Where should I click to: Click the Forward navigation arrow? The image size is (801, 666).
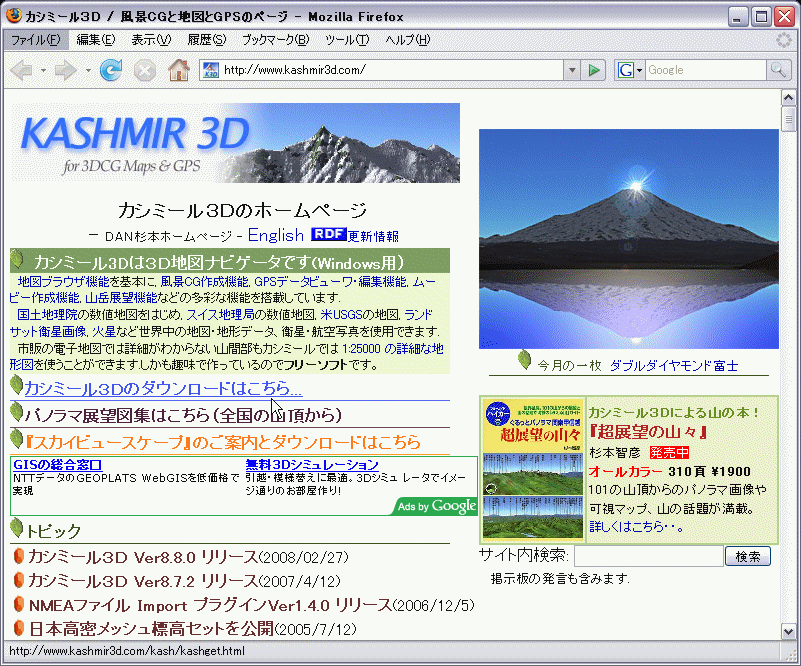65,70
